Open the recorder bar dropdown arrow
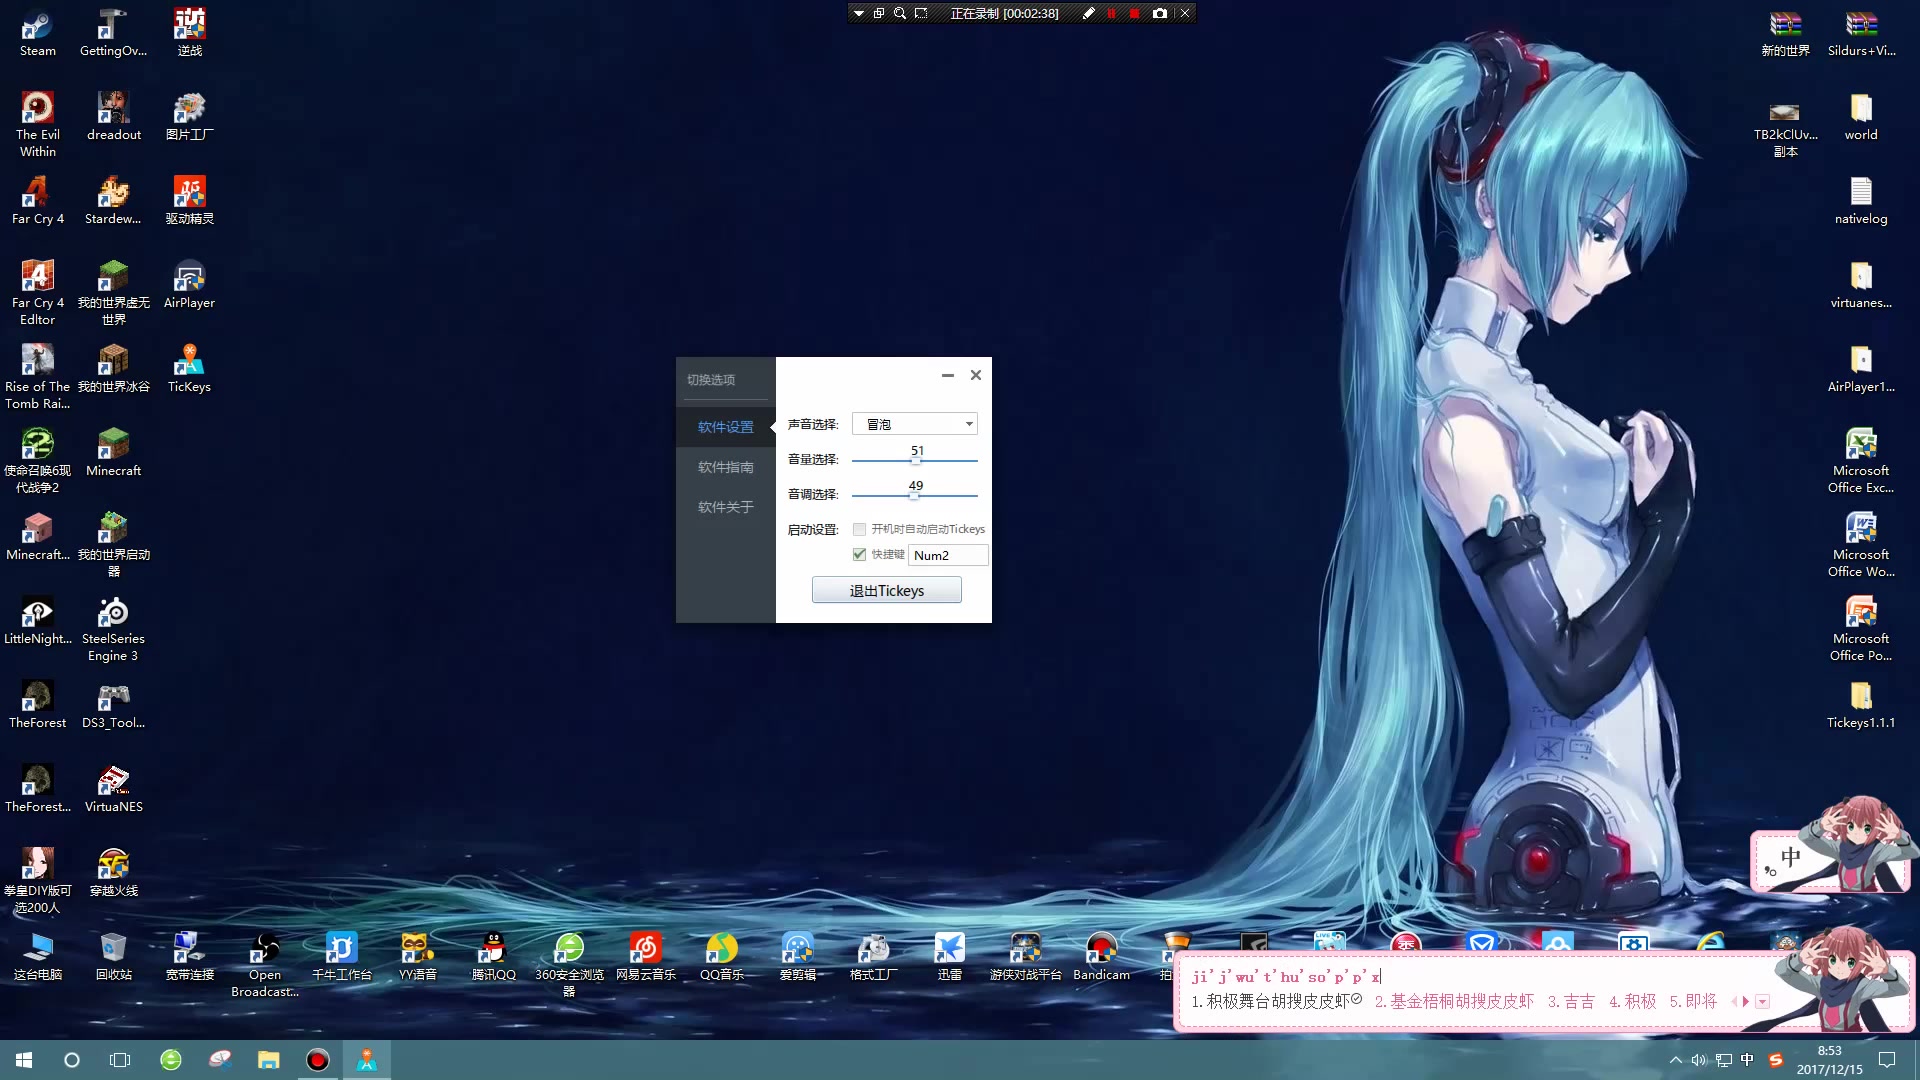This screenshot has width=1920, height=1080. click(858, 13)
